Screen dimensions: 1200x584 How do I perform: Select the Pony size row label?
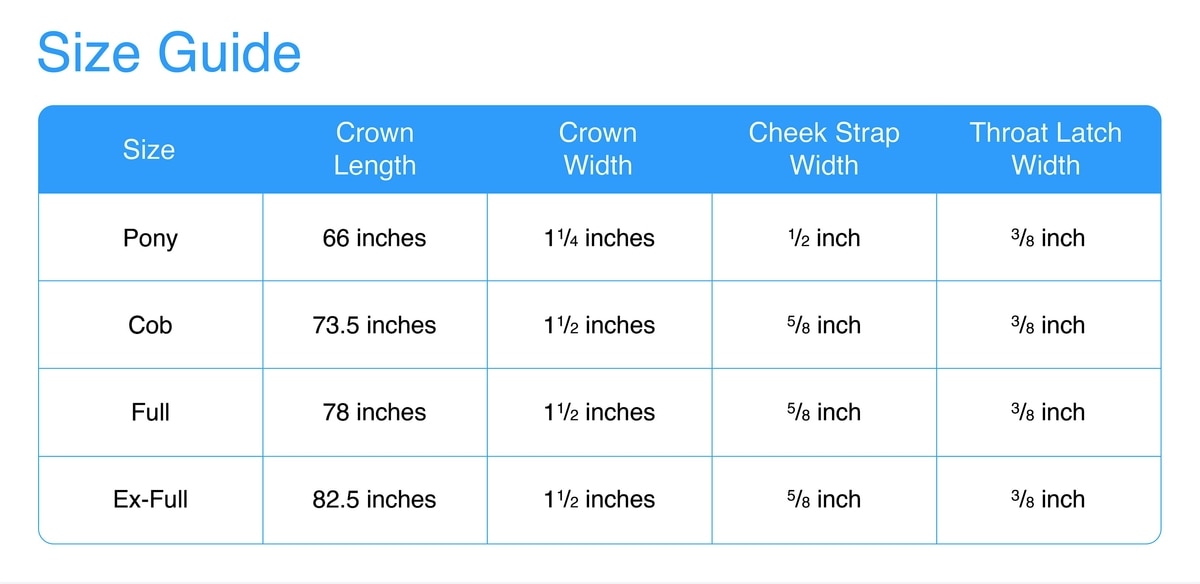[150, 239]
